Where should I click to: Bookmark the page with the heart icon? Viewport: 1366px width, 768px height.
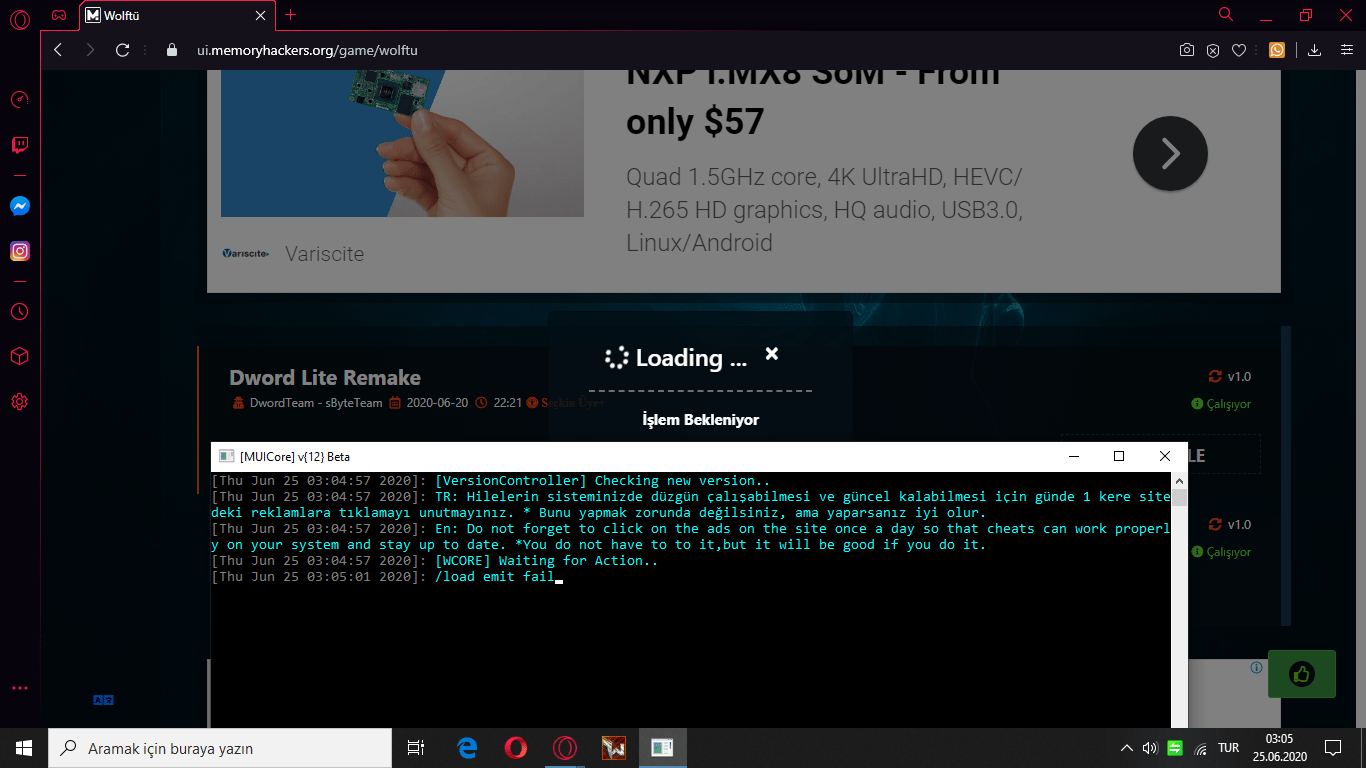[x=1239, y=50]
